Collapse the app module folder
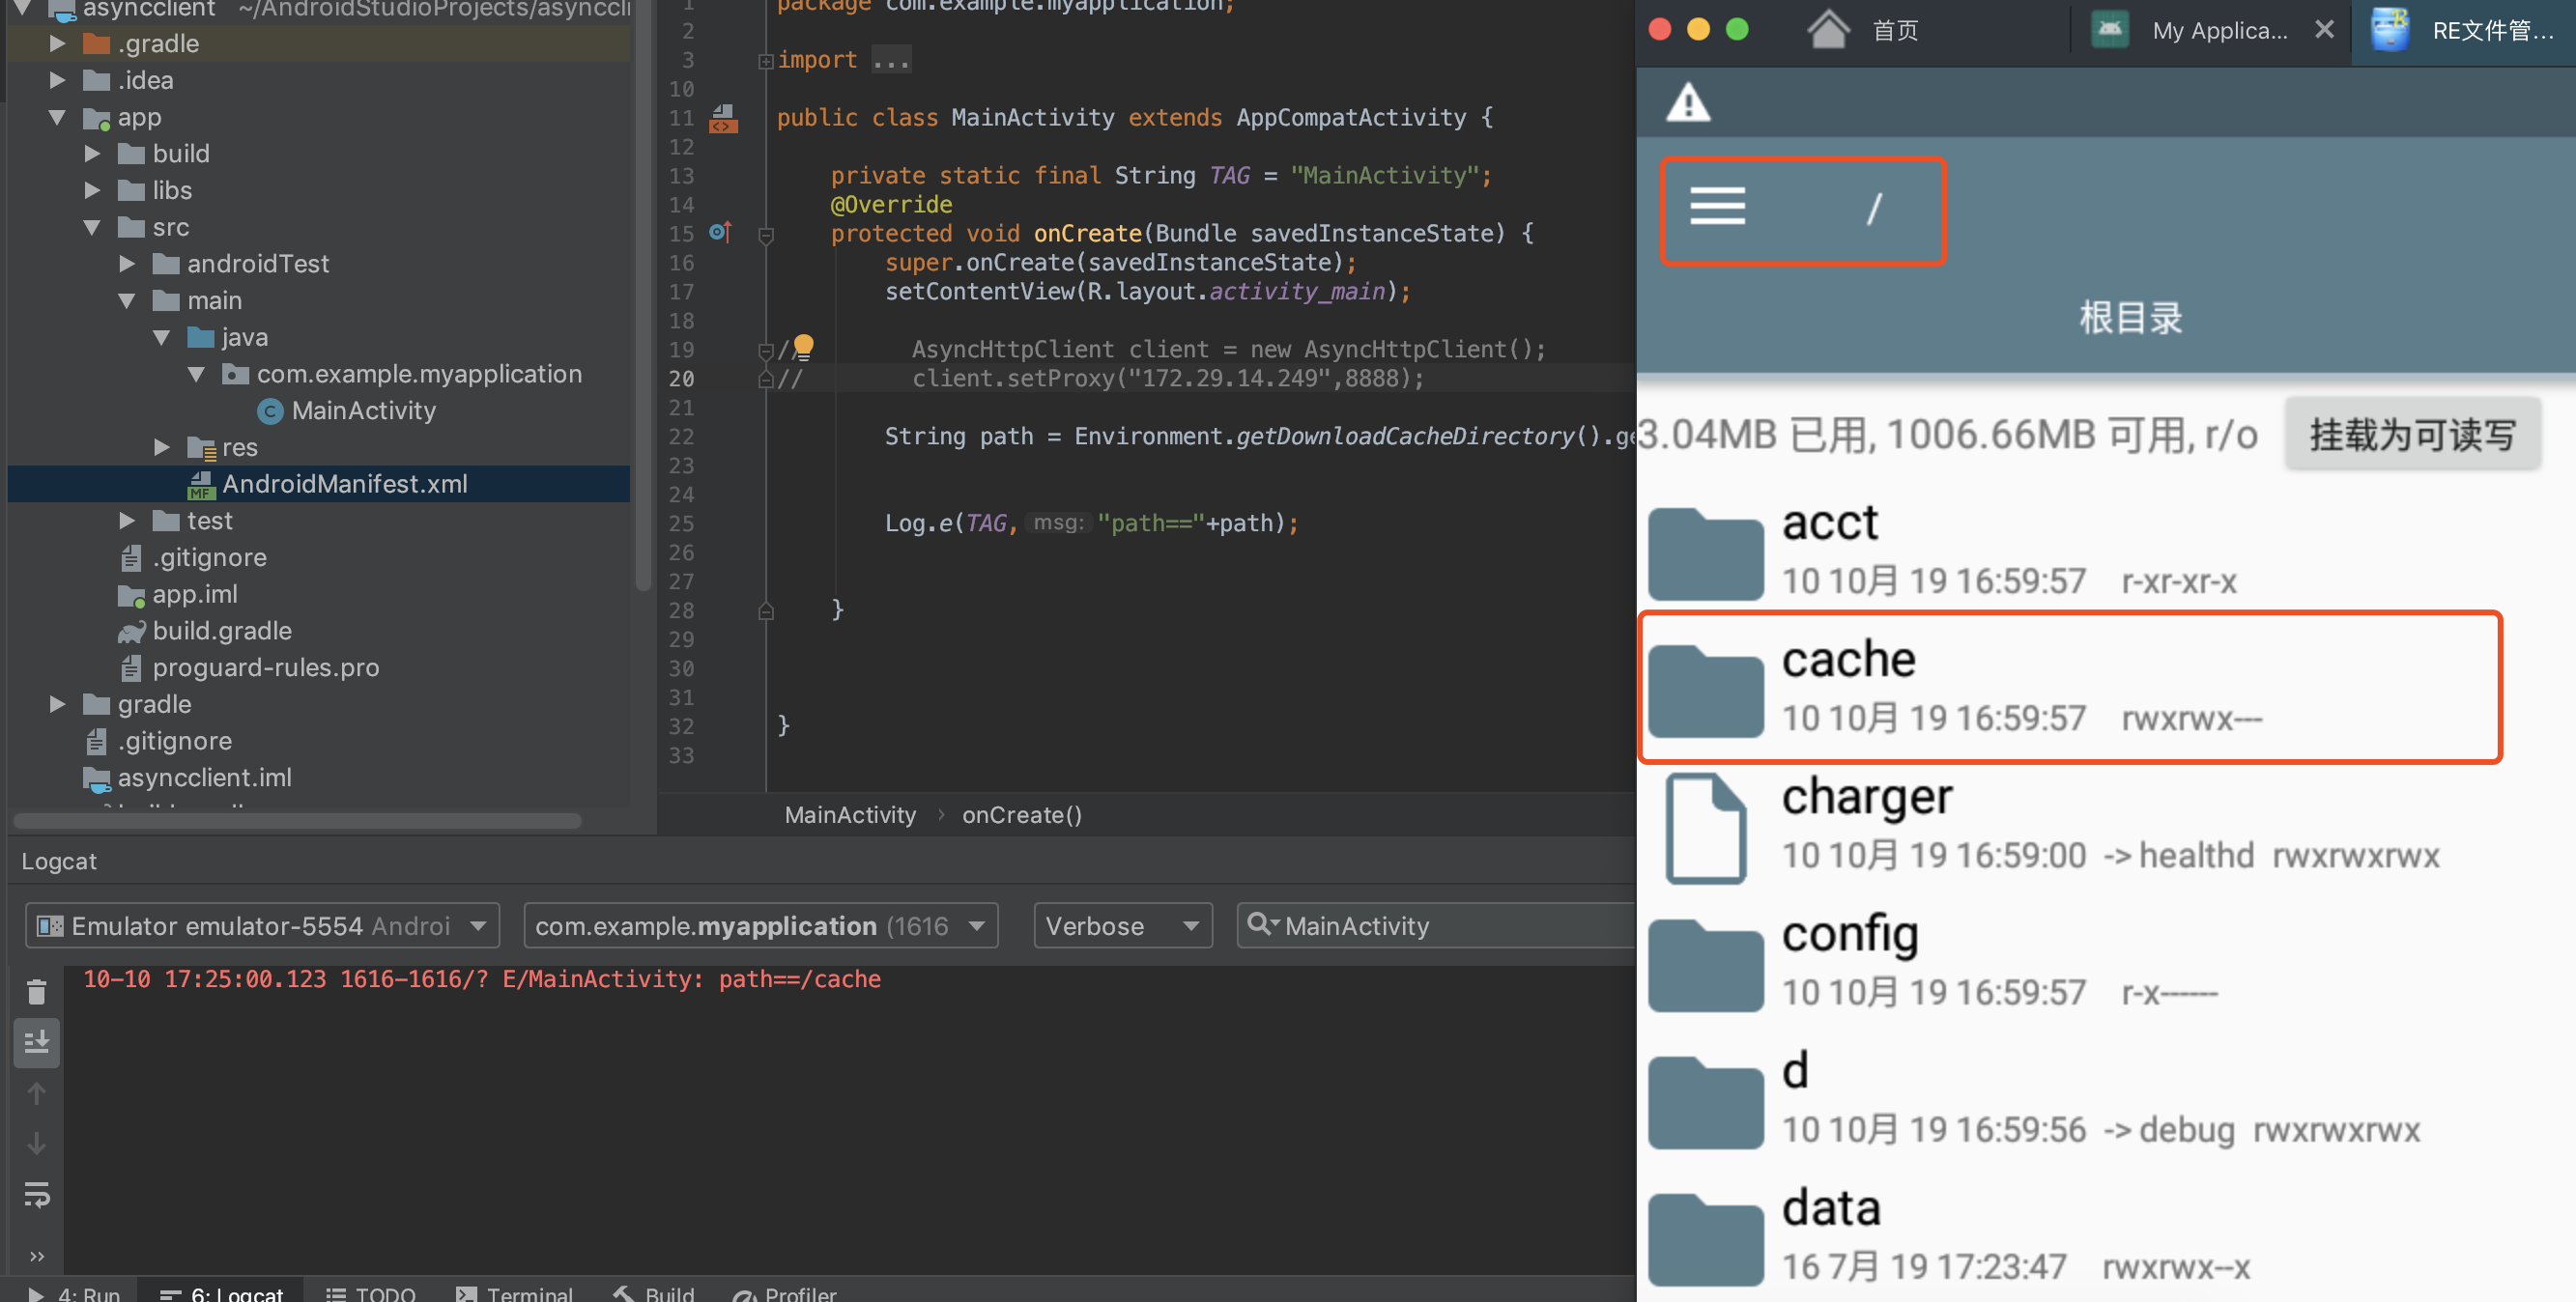This screenshot has height=1302, width=2576. point(58,117)
